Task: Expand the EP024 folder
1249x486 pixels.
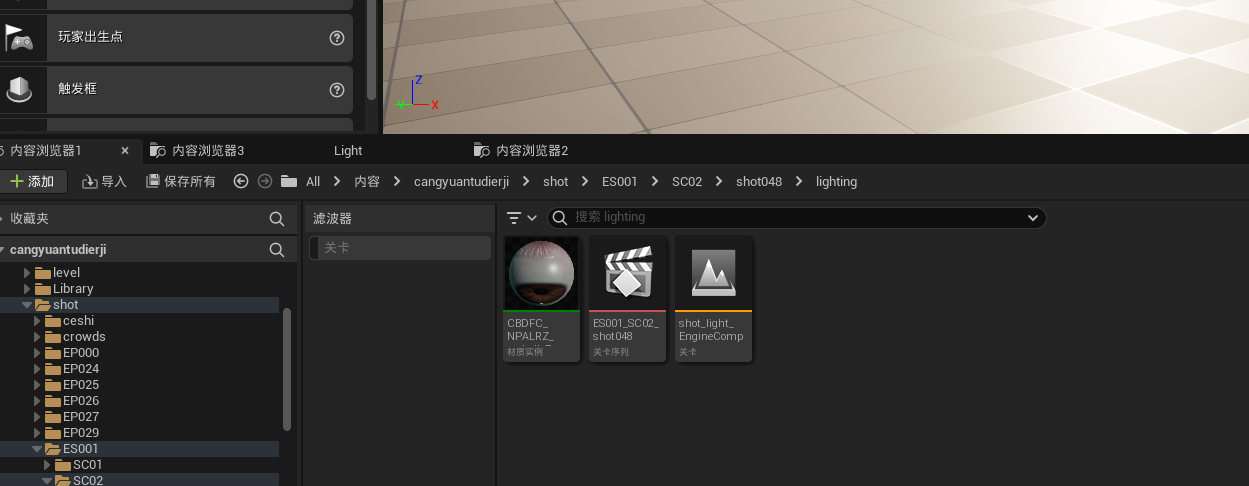Action: coord(38,369)
